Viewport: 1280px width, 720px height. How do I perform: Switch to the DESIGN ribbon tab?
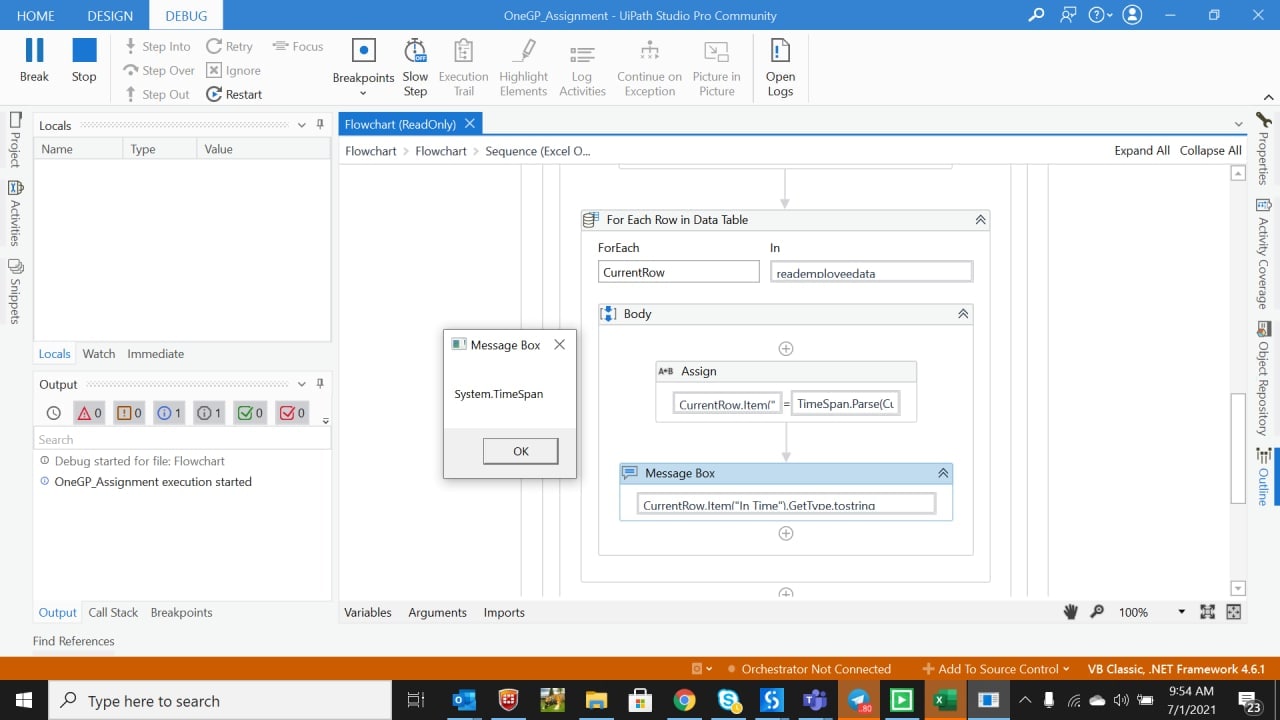click(110, 16)
